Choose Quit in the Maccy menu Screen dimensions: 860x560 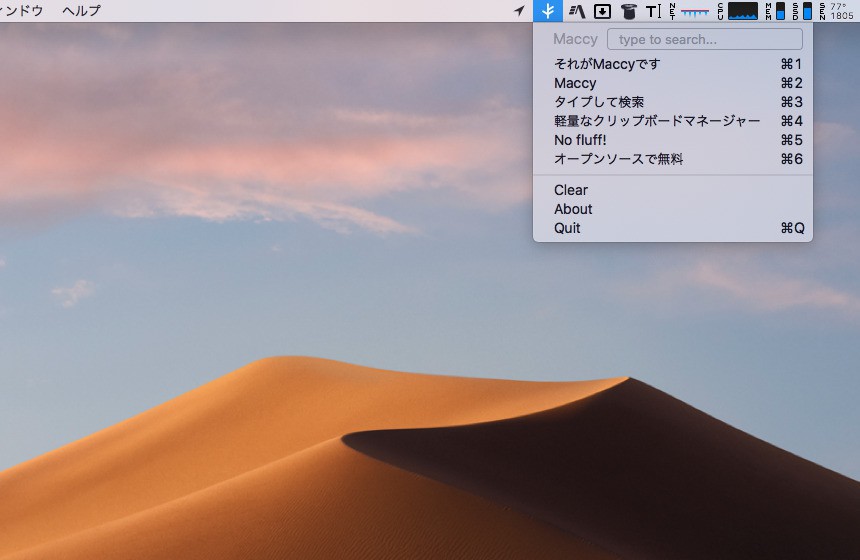tap(673, 228)
